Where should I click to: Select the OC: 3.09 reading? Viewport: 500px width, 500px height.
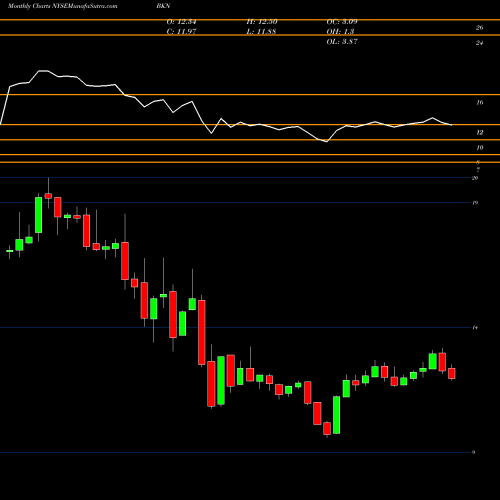click(x=342, y=22)
